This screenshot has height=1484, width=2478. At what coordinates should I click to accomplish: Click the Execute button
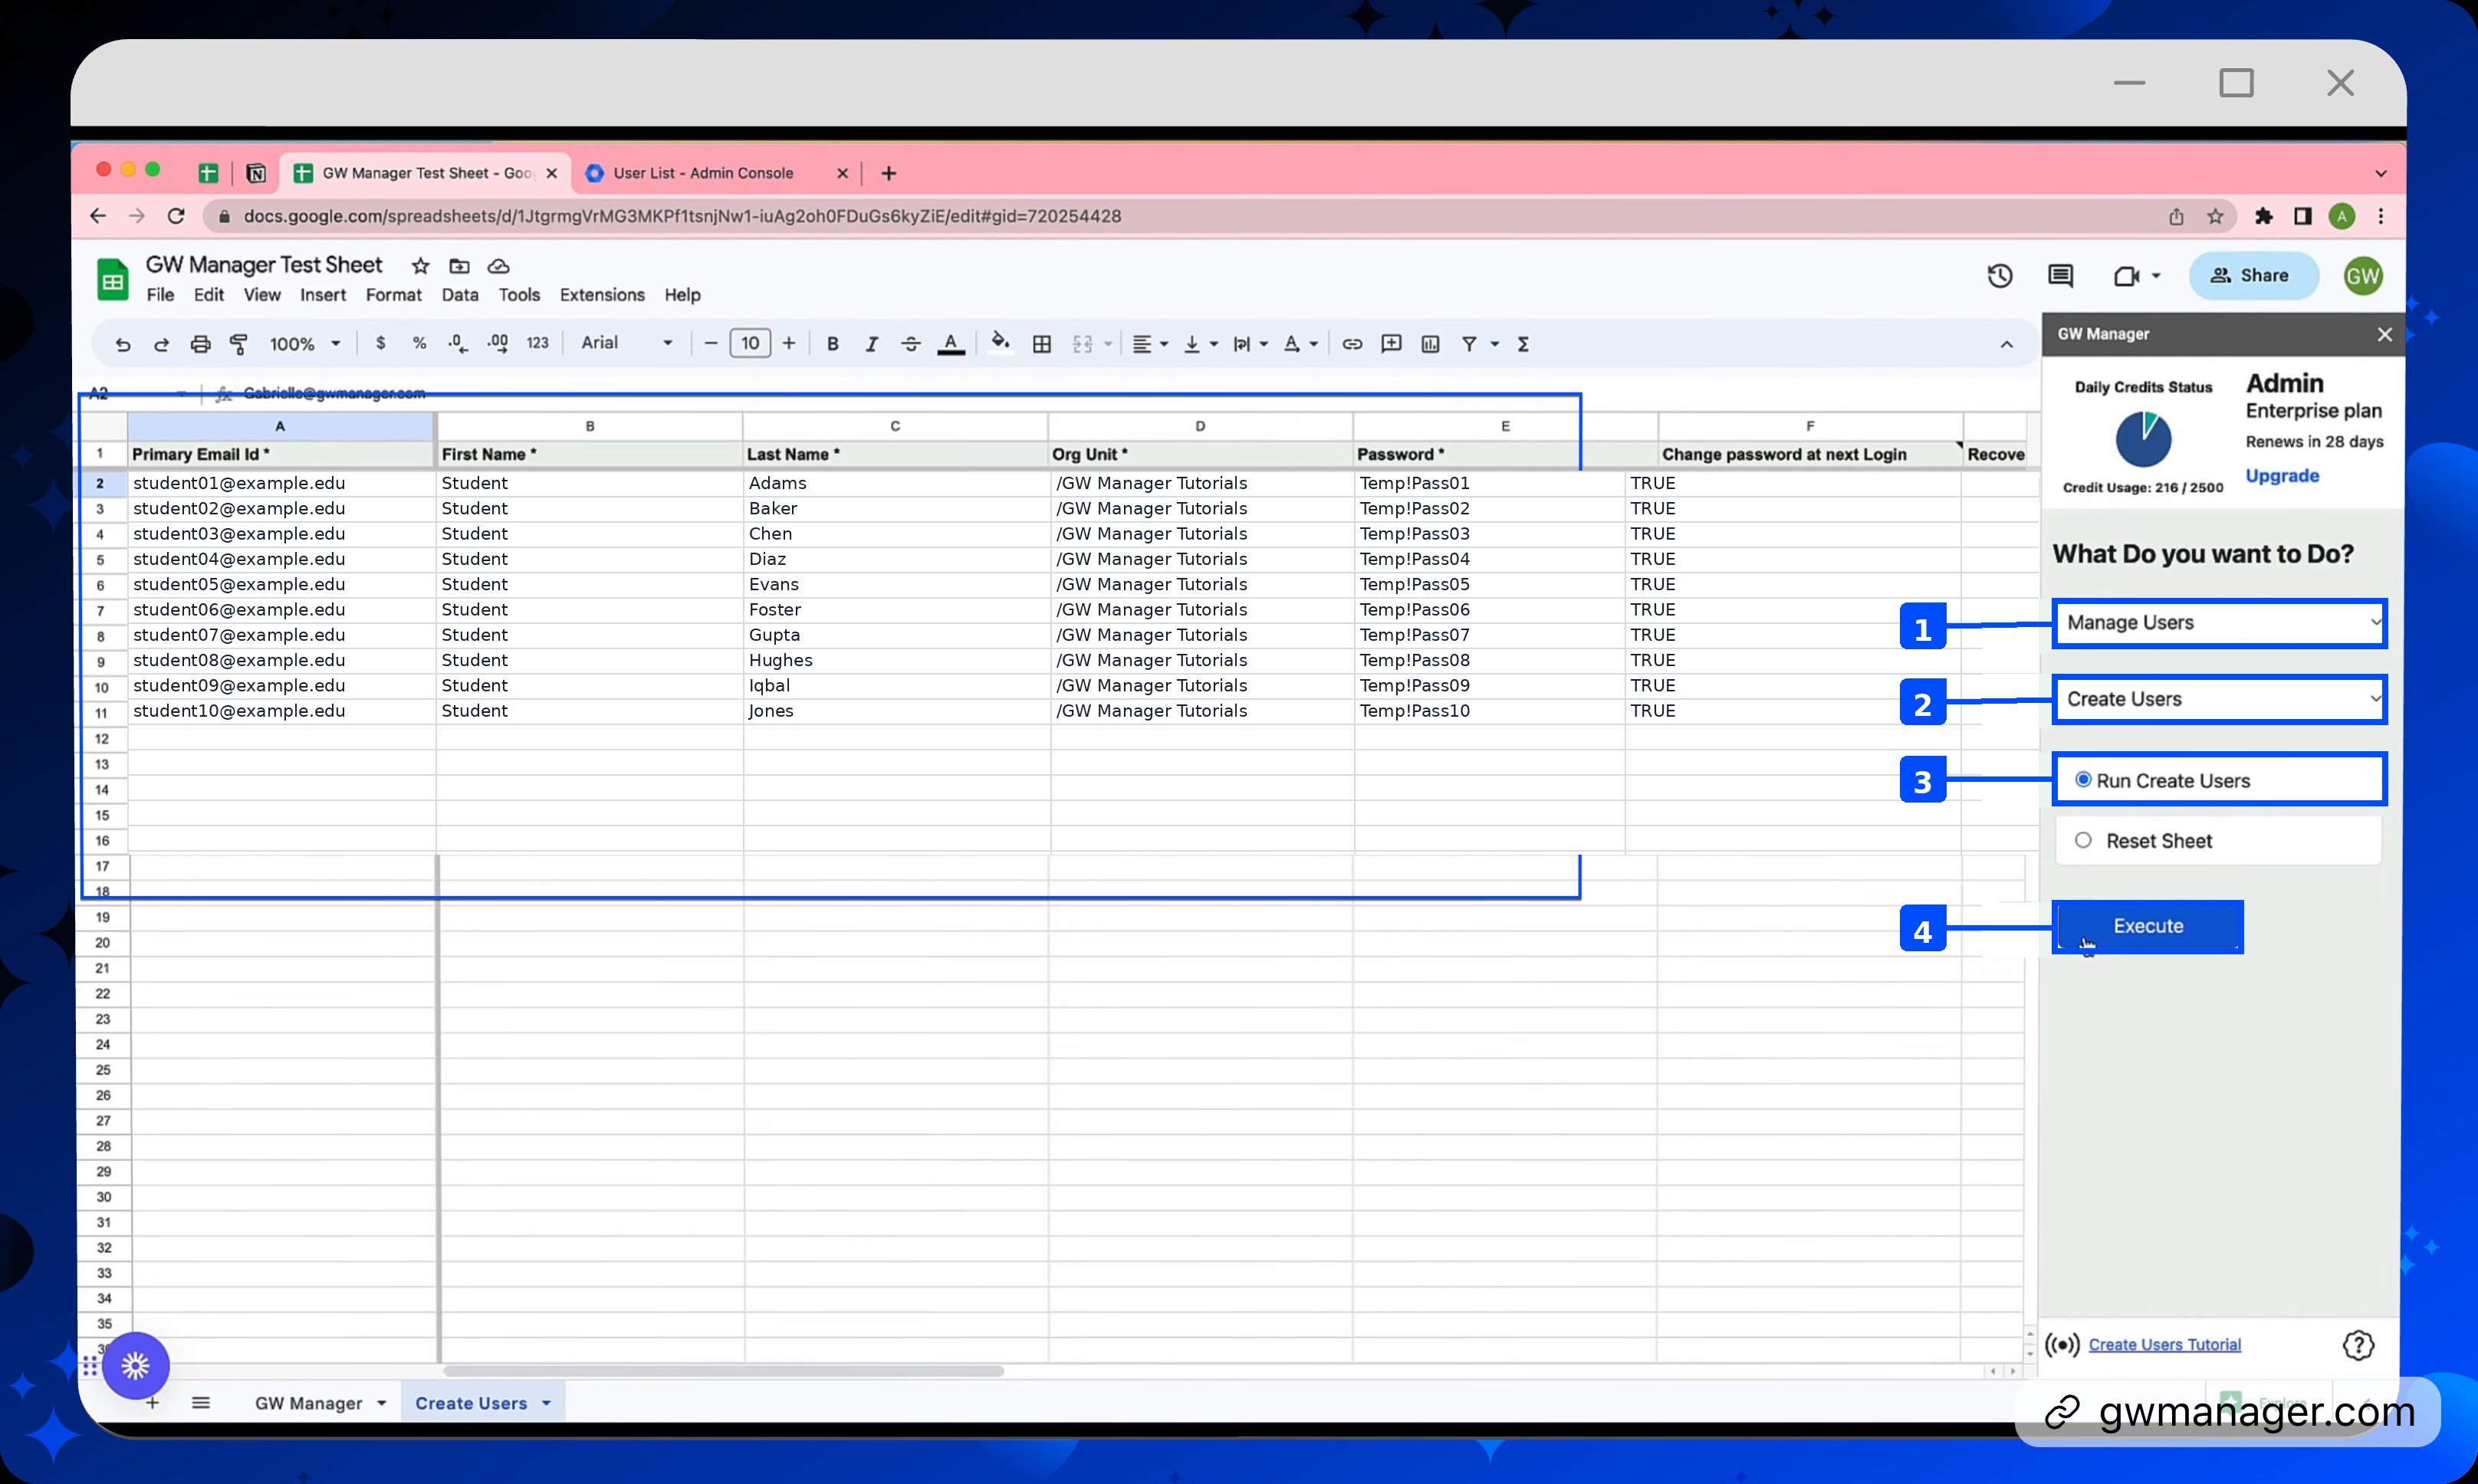point(2148,926)
